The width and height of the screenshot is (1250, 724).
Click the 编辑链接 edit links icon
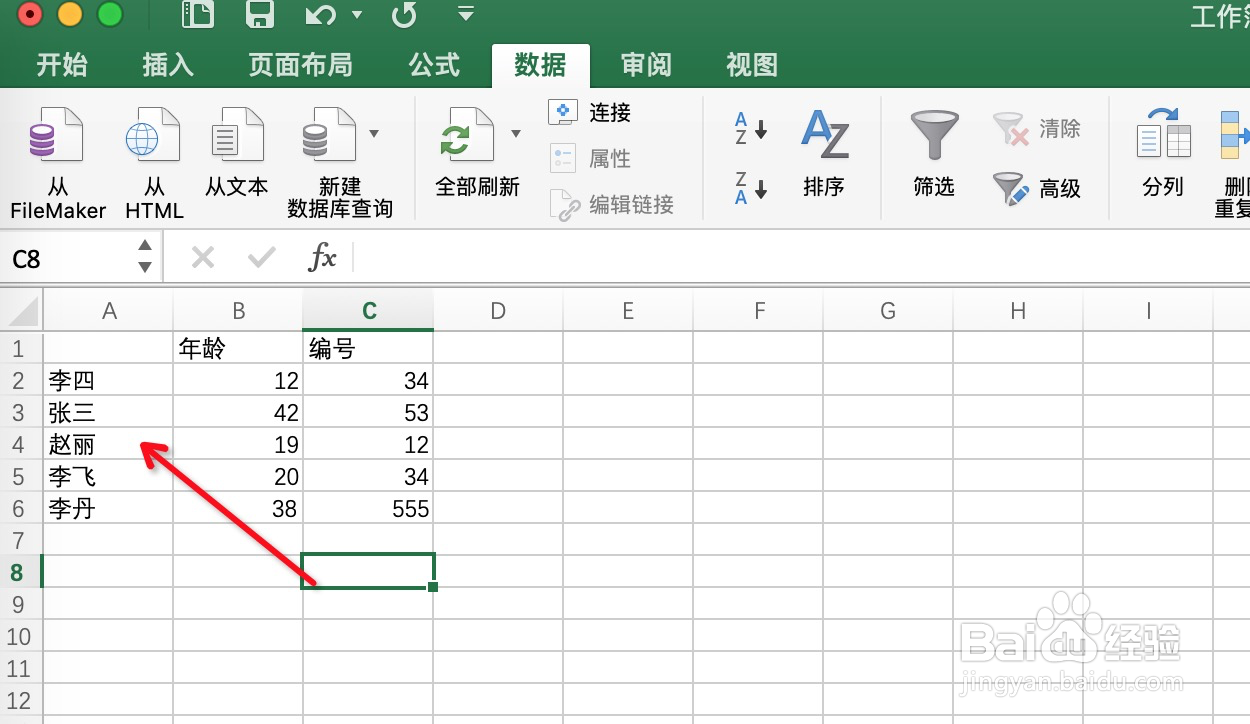pyautogui.click(x=601, y=204)
